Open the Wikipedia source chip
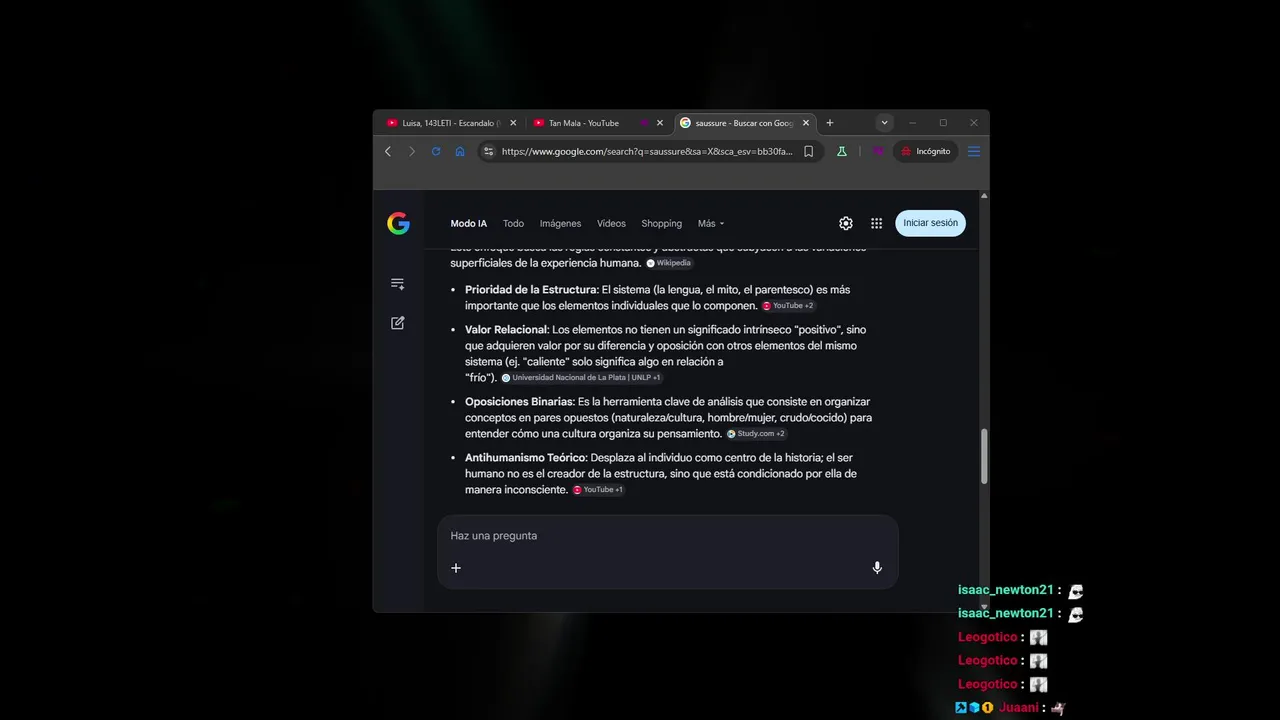 [x=669, y=263]
